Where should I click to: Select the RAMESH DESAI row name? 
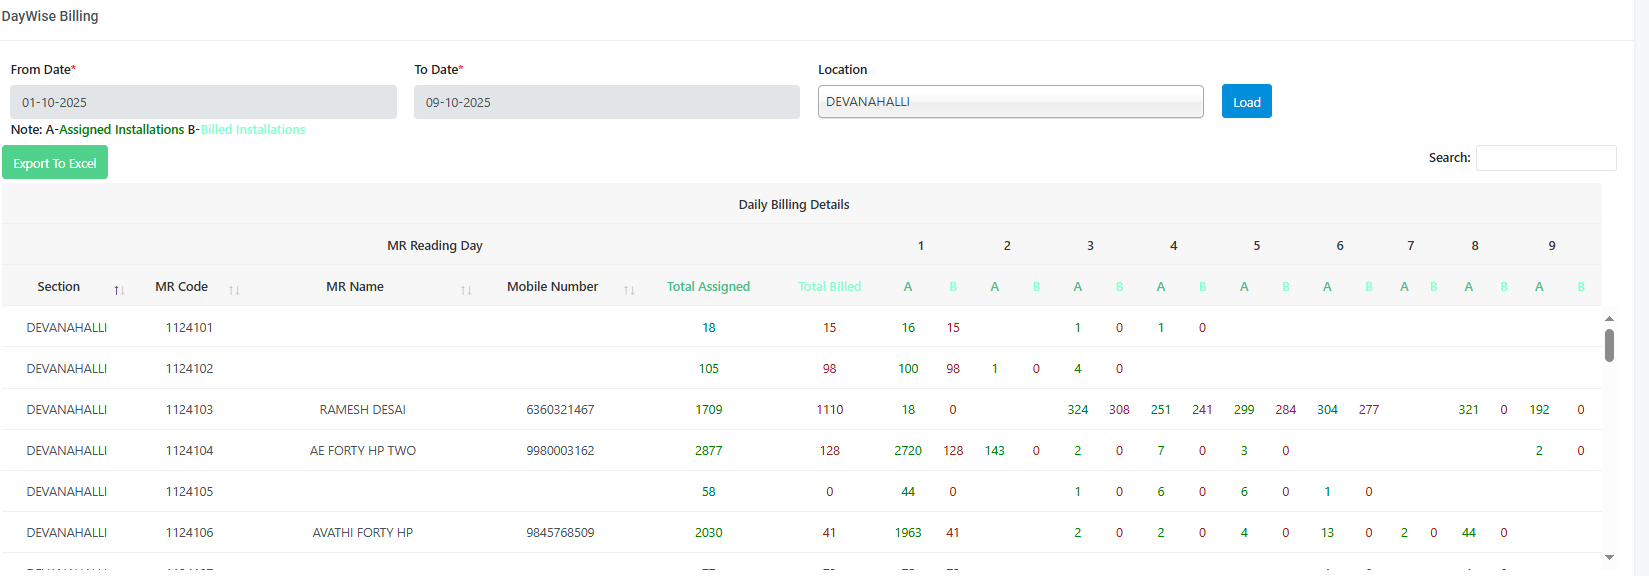click(x=362, y=410)
